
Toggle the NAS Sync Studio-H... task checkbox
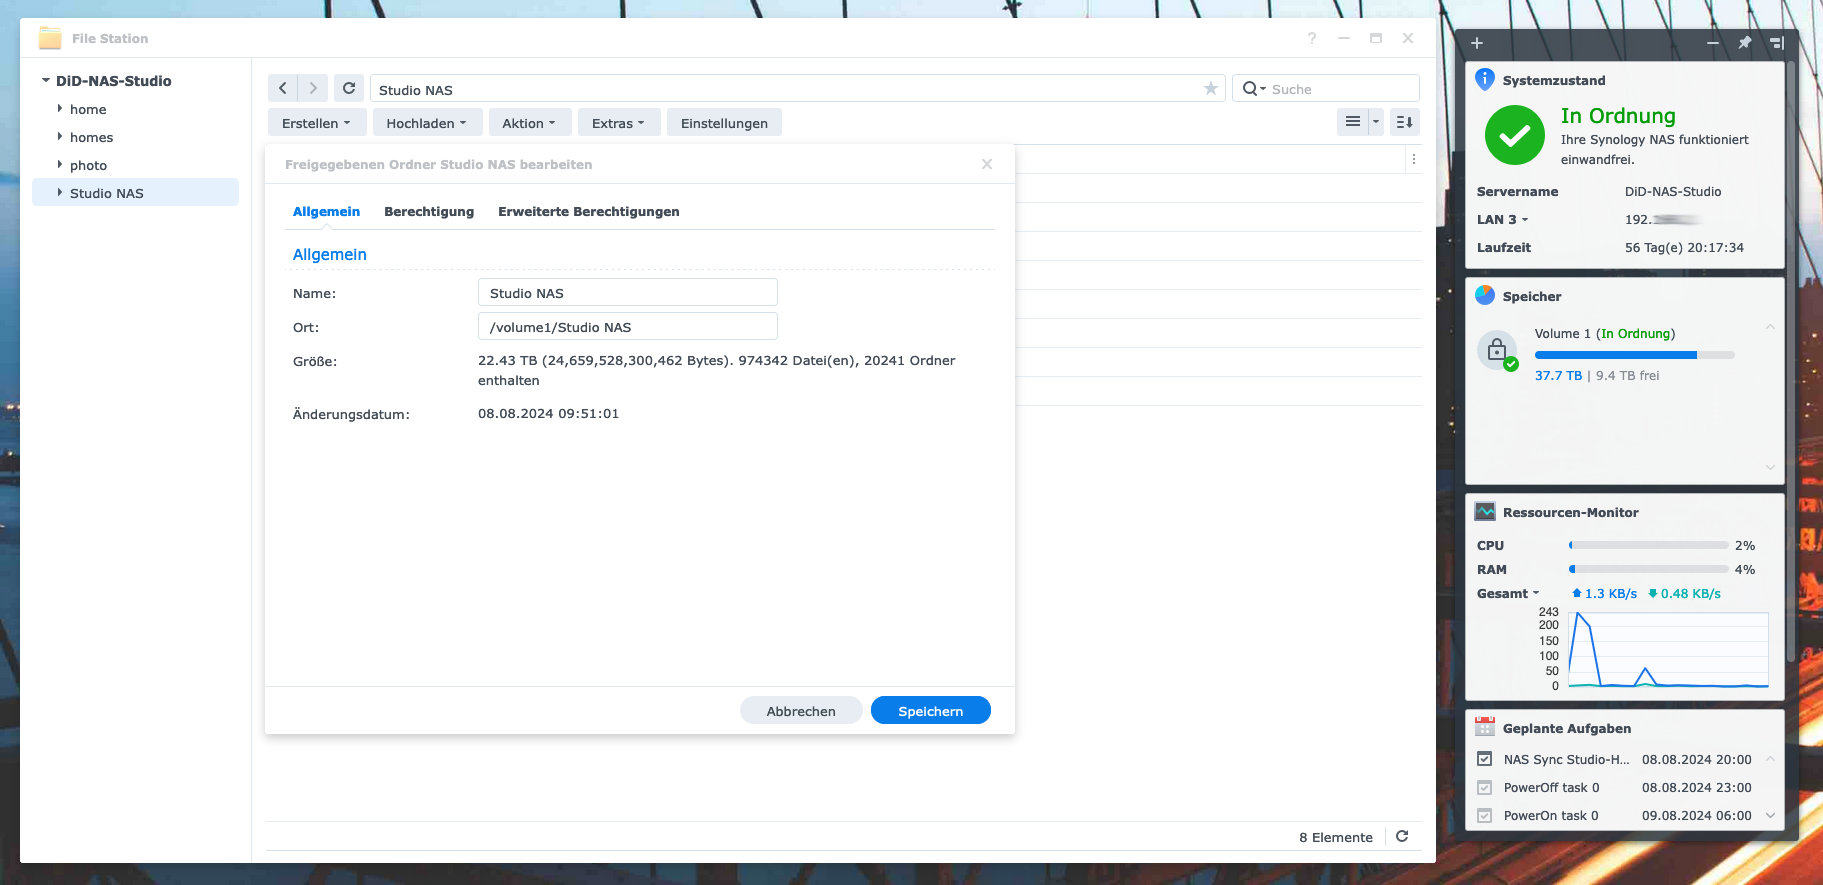tap(1485, 759)
